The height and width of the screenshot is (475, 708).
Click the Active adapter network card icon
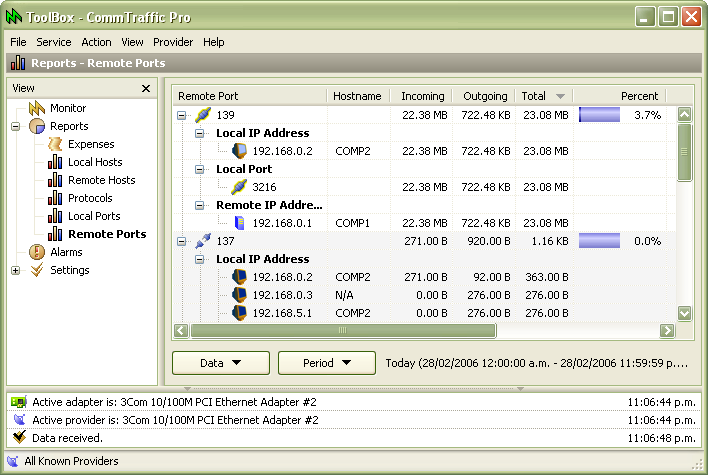click(x=19, y=402)
